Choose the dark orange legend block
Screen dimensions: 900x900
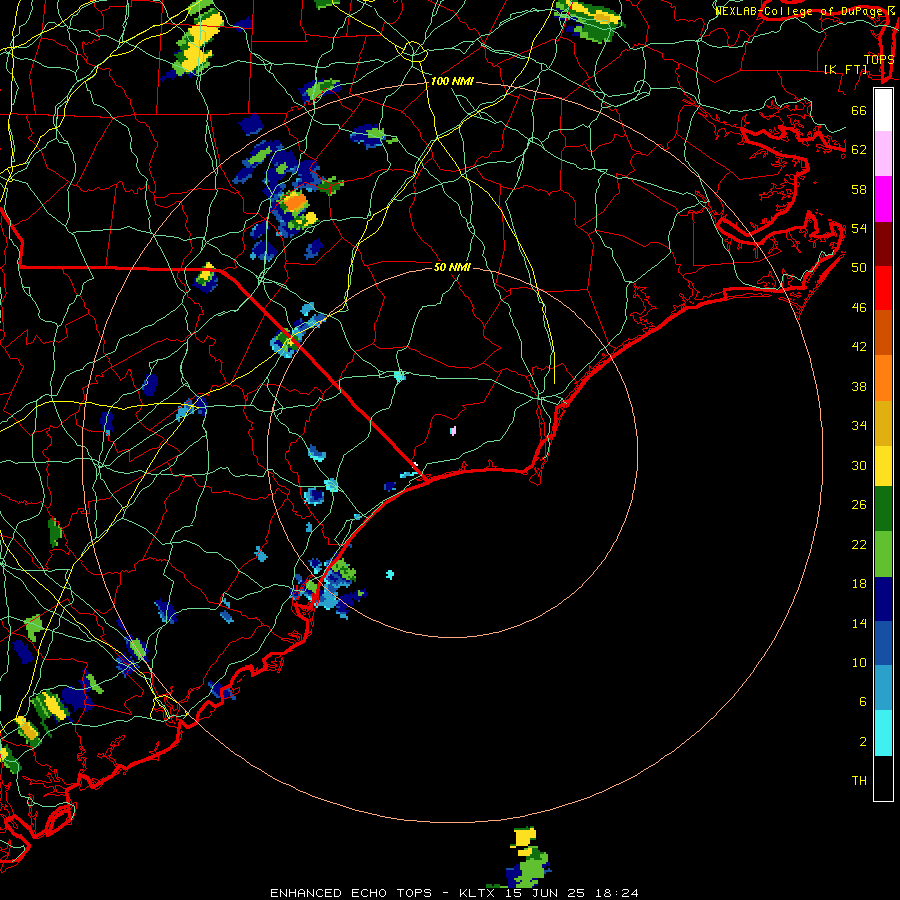(x=883, y=332)
